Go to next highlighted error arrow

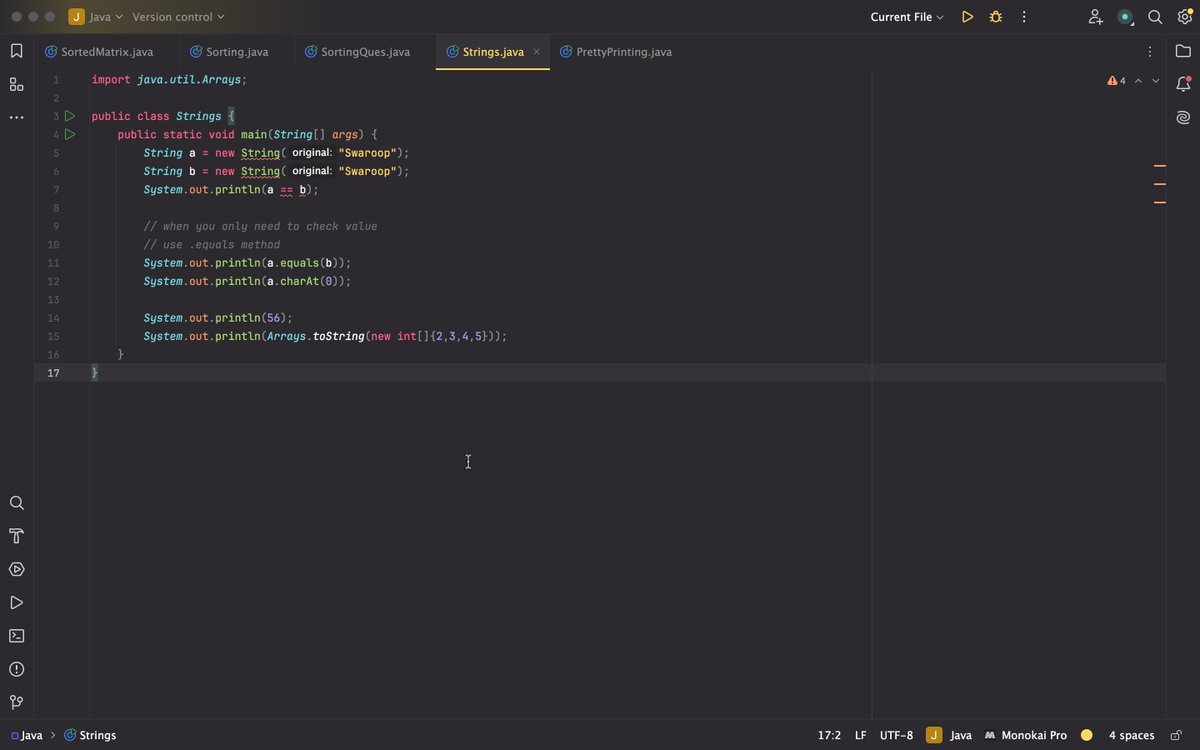click(1156, 81)
